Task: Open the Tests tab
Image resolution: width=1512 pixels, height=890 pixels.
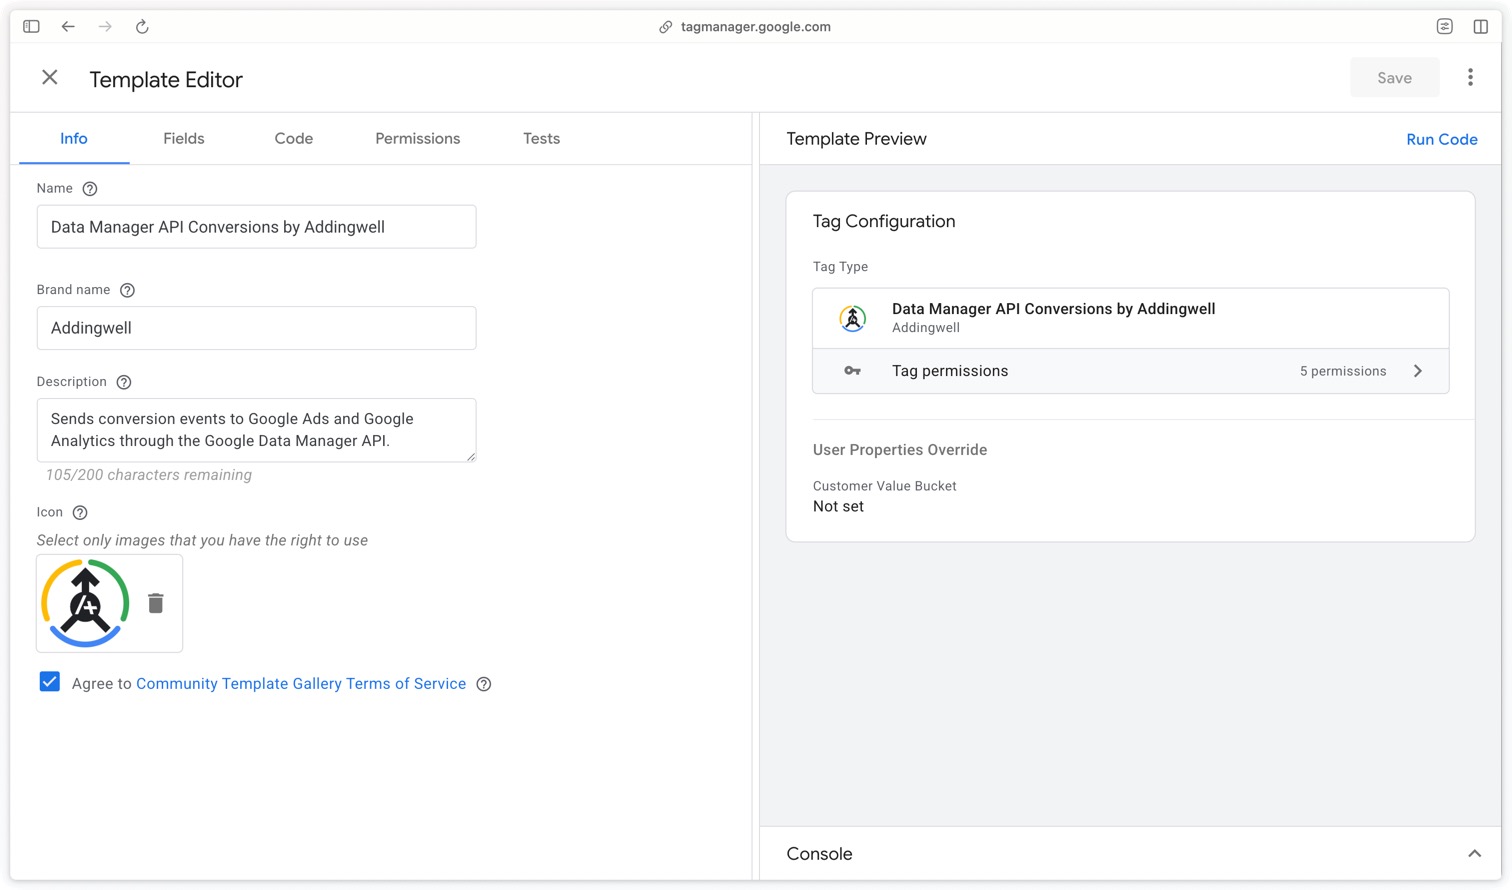Action: pos(541,139)
